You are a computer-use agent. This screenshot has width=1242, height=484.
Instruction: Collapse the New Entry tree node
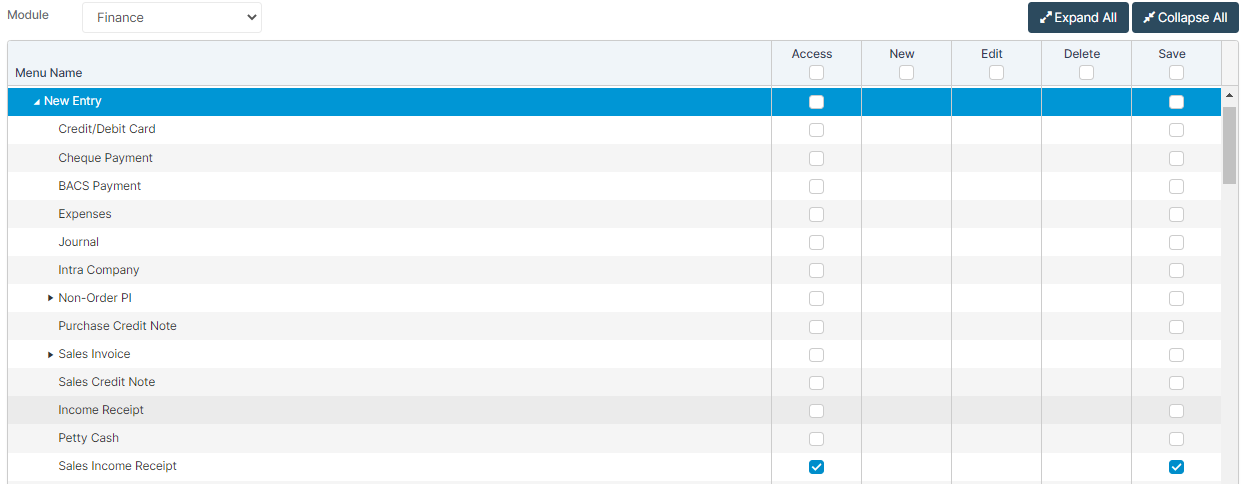[x=37, y=102]
